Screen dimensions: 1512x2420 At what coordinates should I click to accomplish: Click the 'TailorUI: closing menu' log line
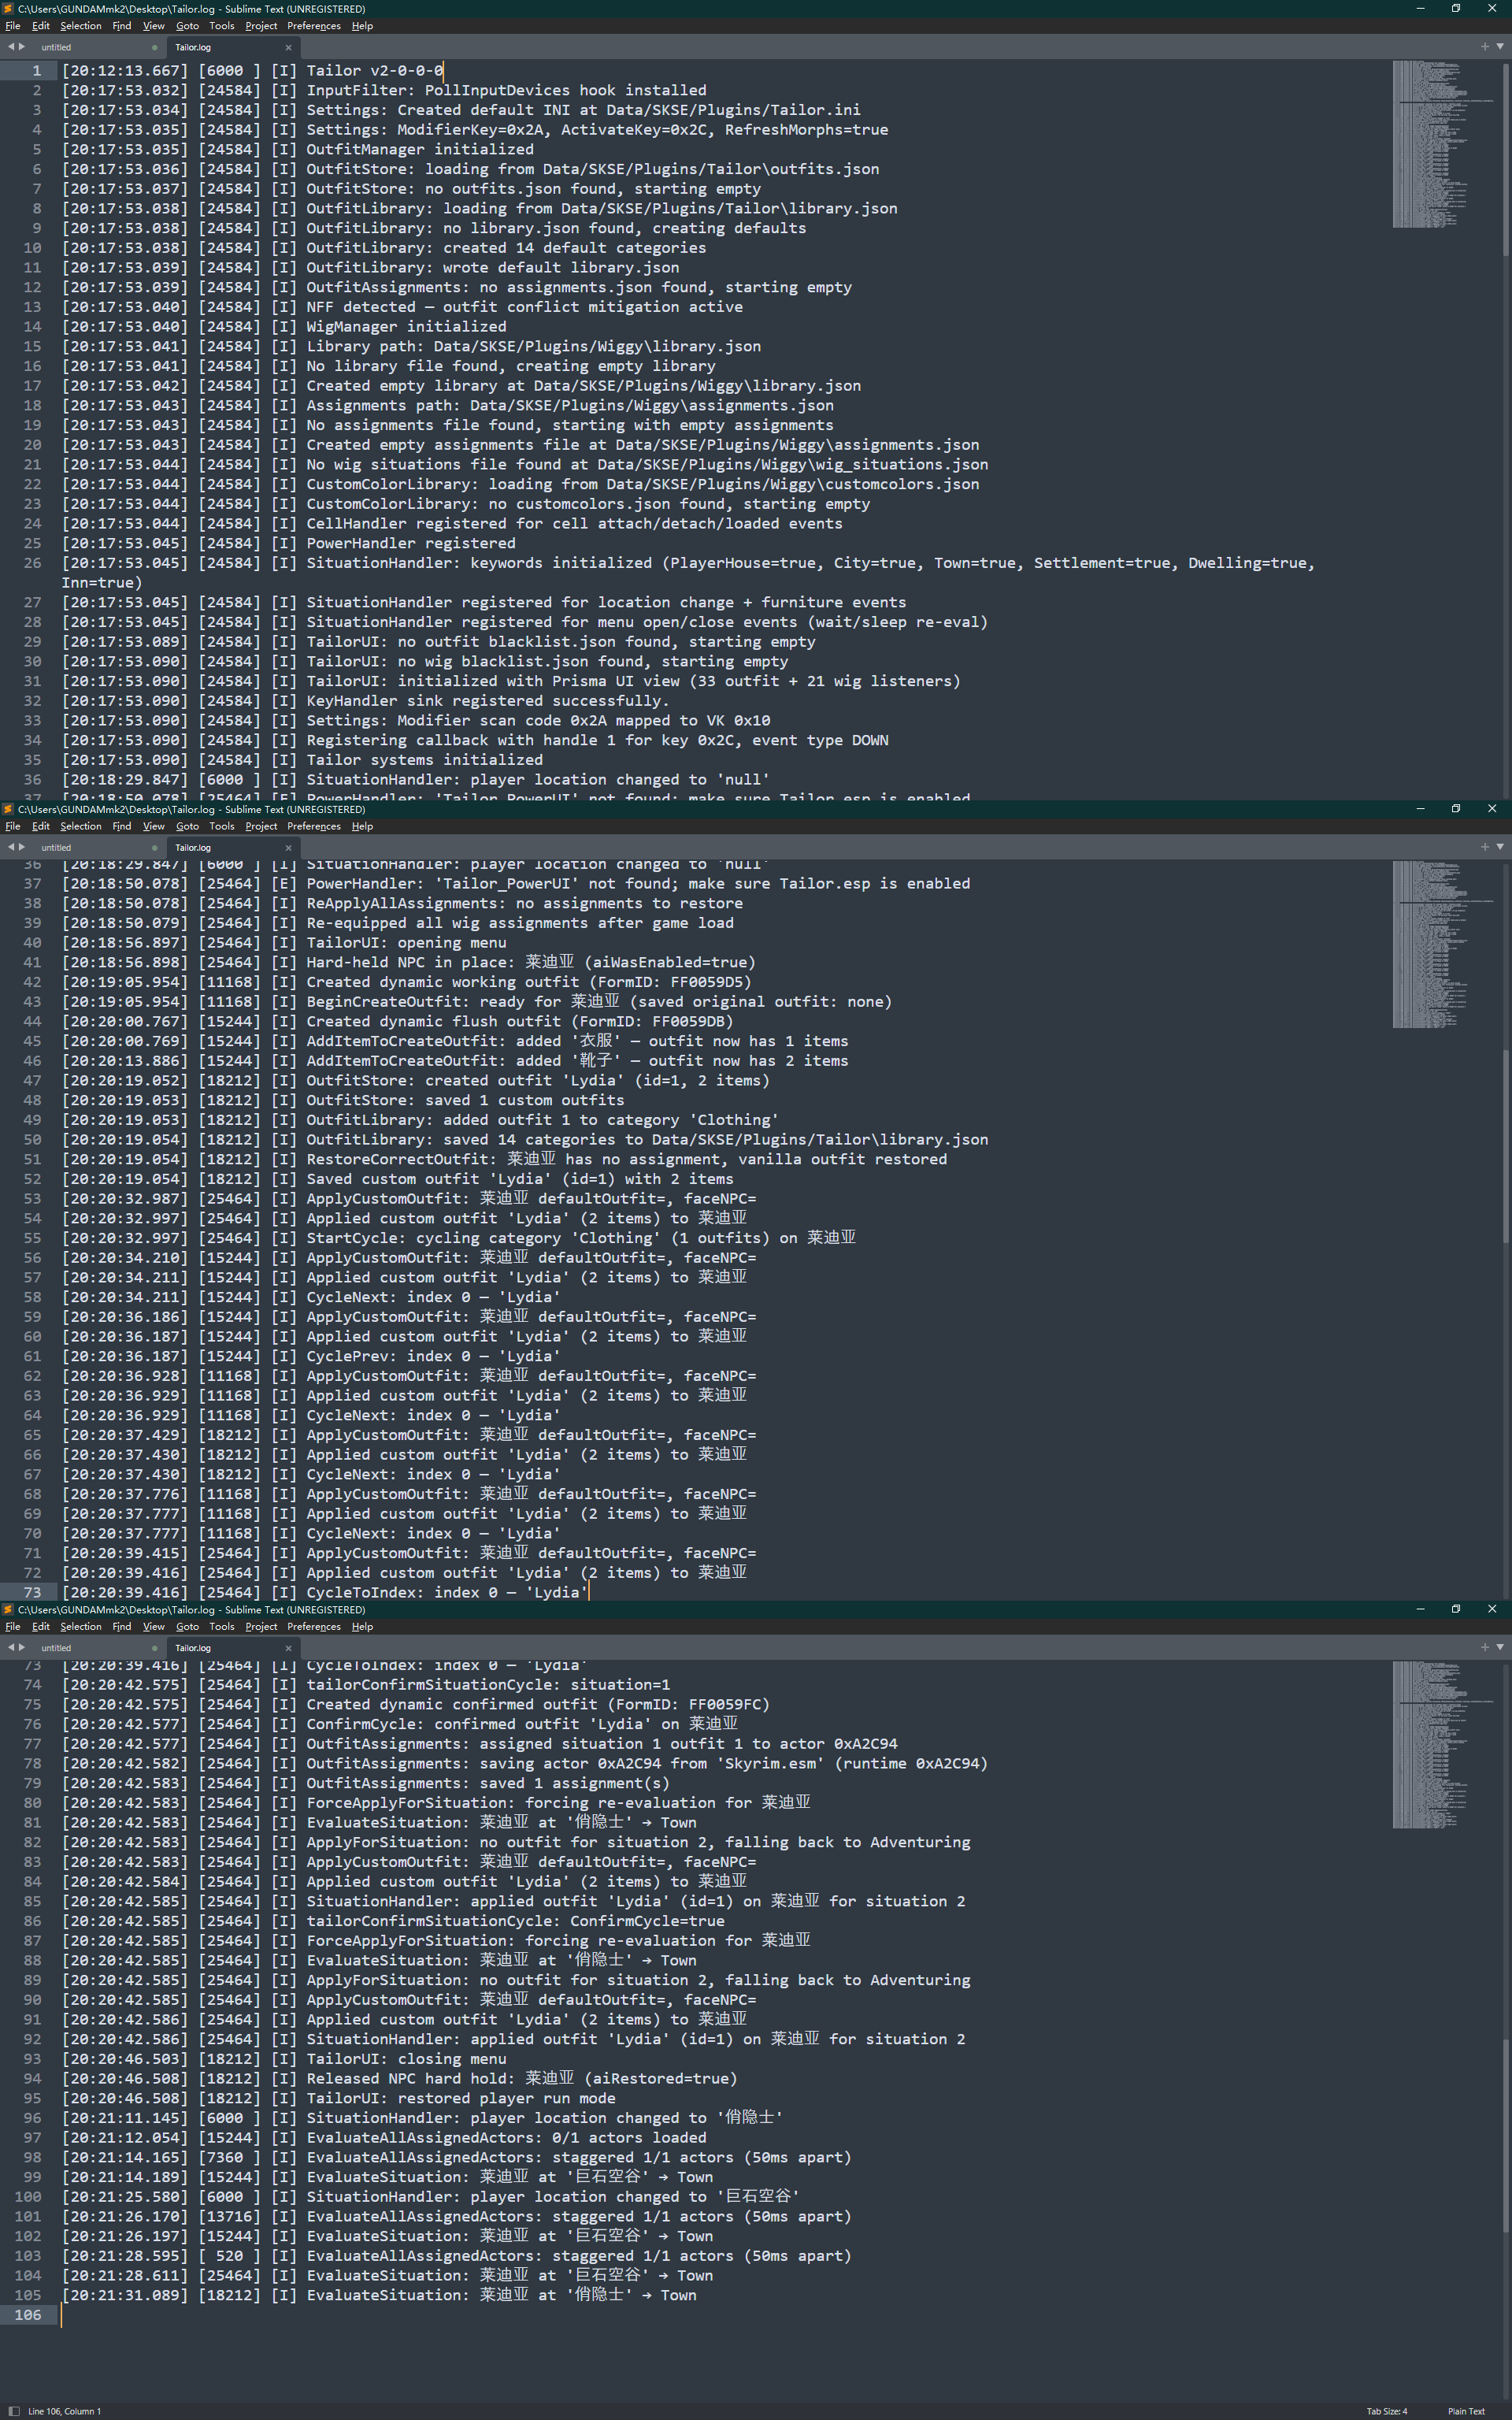click(x=284, y=2059)
